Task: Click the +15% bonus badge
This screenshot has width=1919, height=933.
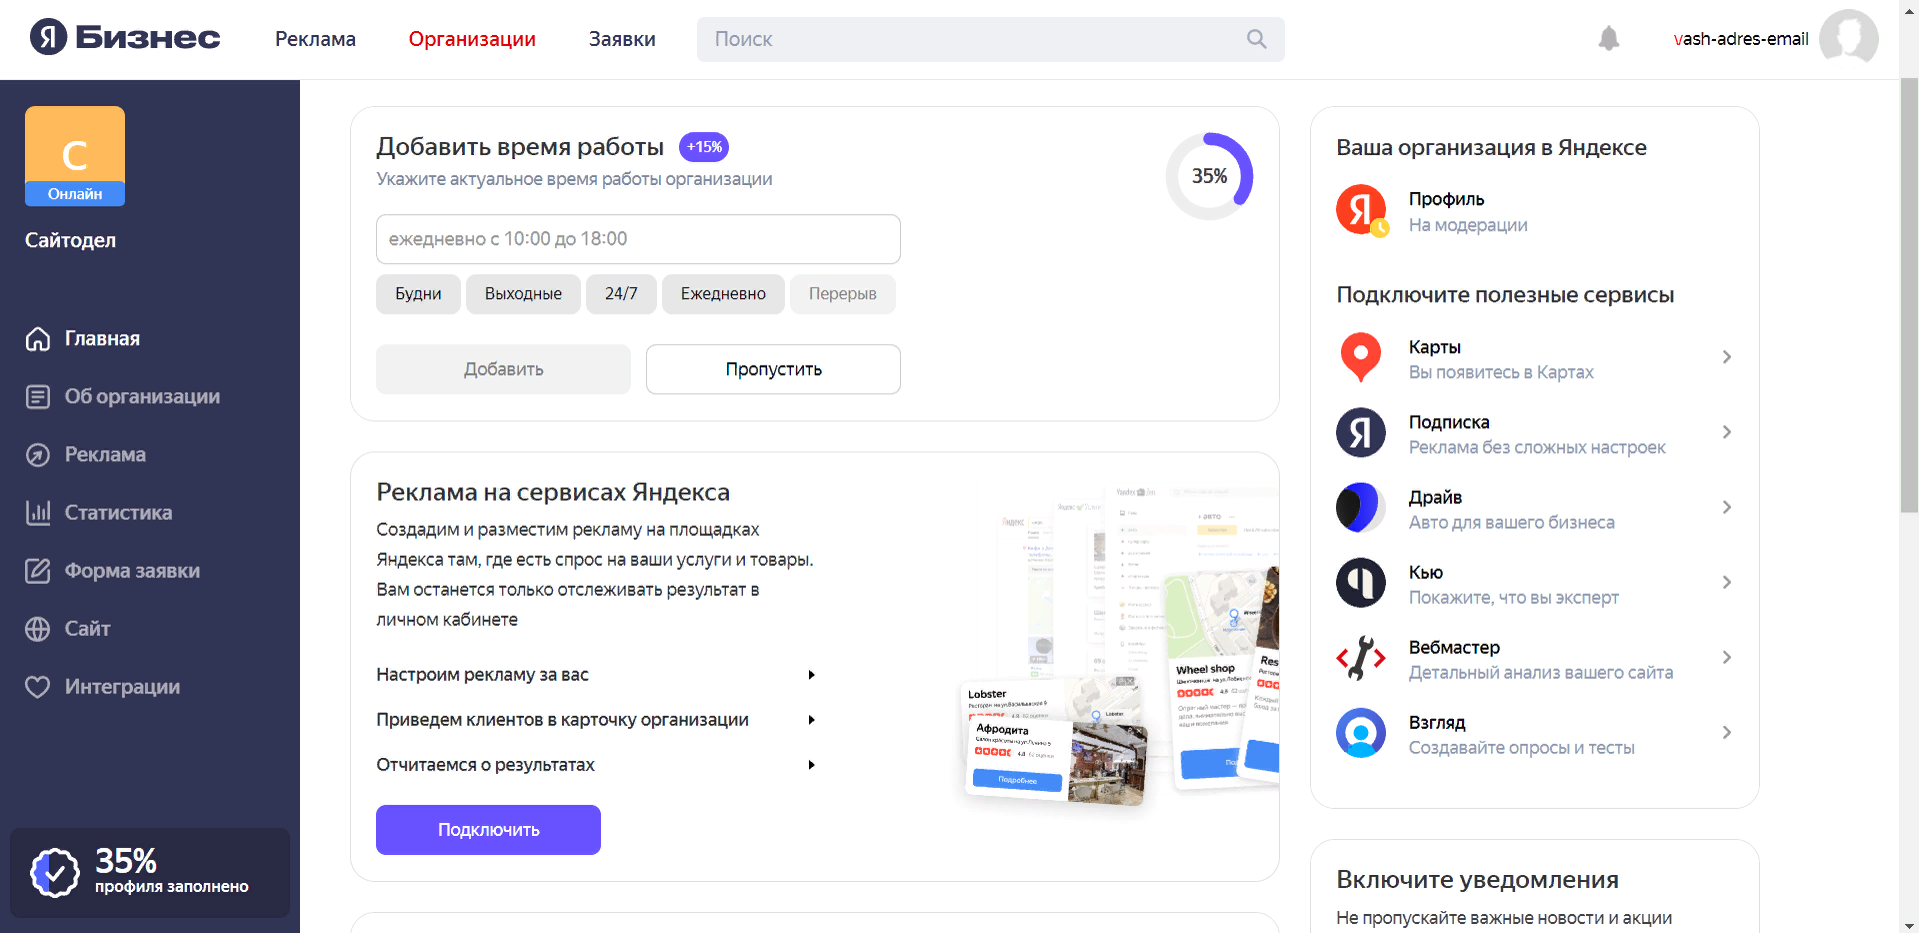Action: pyautogui.click(x=704, y=147)
